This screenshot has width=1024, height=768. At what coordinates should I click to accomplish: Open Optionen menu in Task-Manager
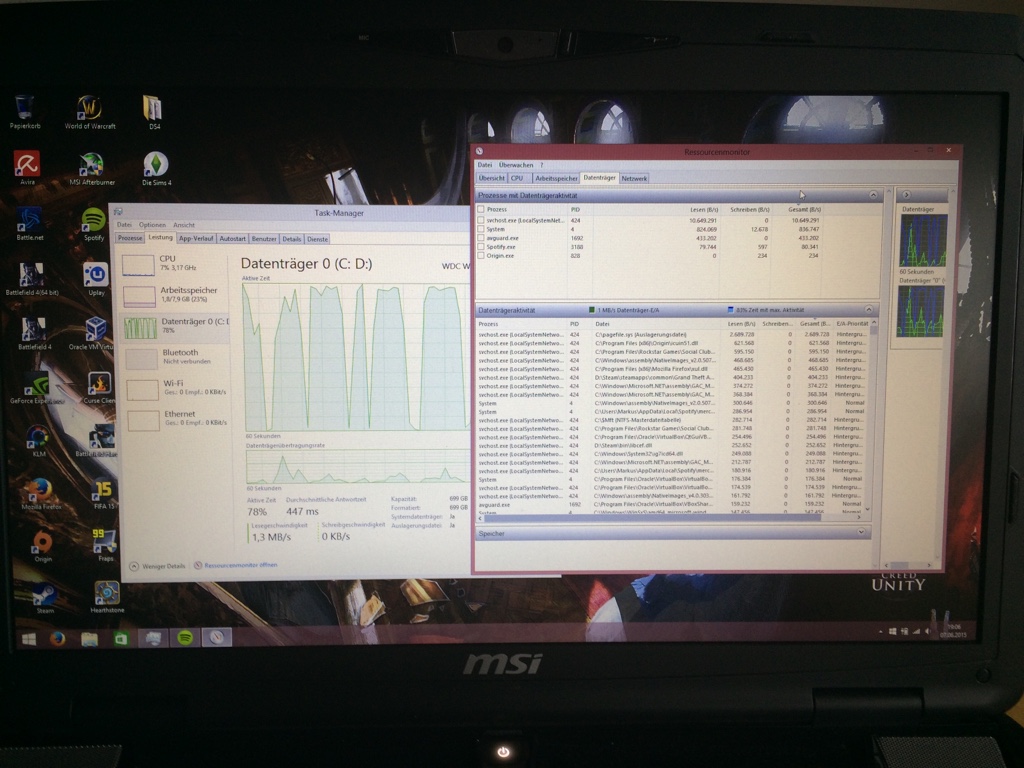click(x=152, y=225)
